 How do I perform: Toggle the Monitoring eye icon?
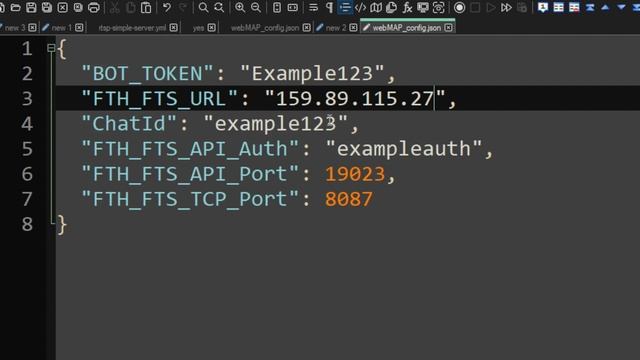pos(438,7)
